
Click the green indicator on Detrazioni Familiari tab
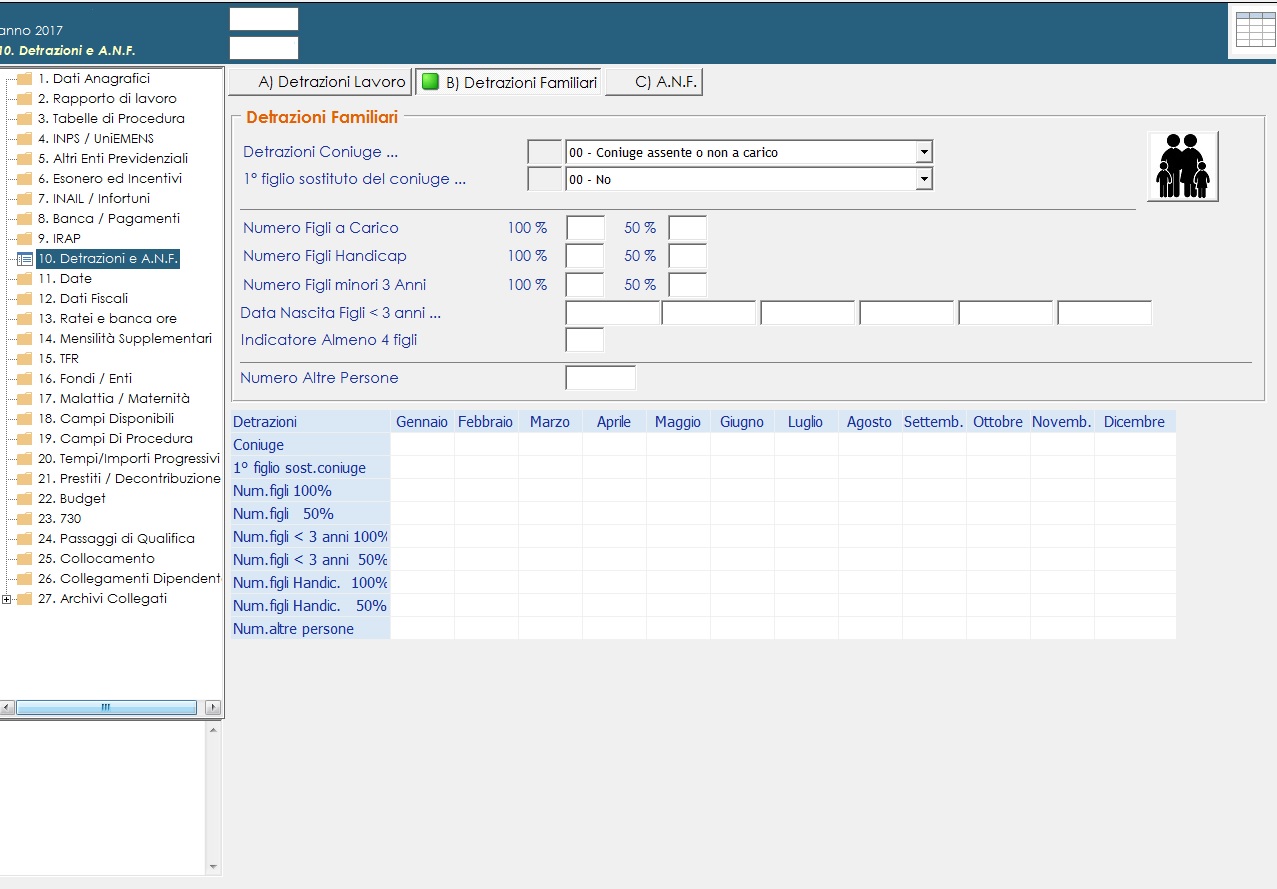(429, 82)
